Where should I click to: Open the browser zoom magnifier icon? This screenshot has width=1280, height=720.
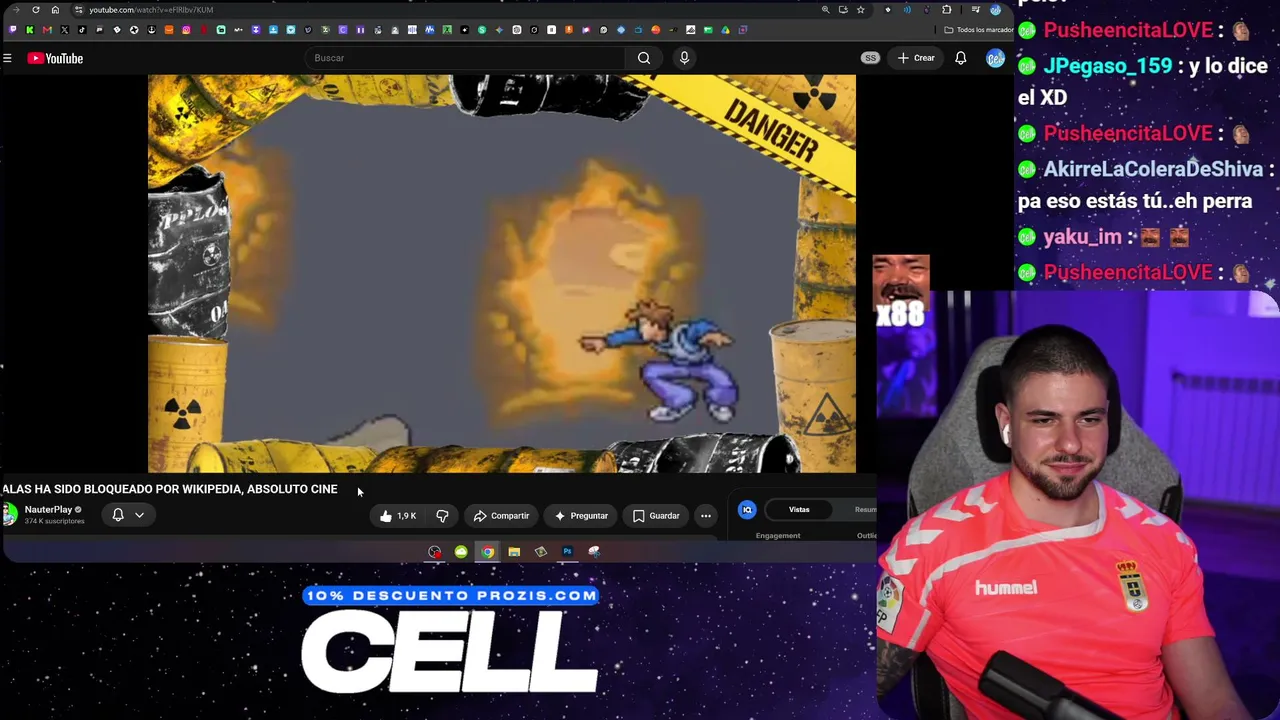[825, 10]
